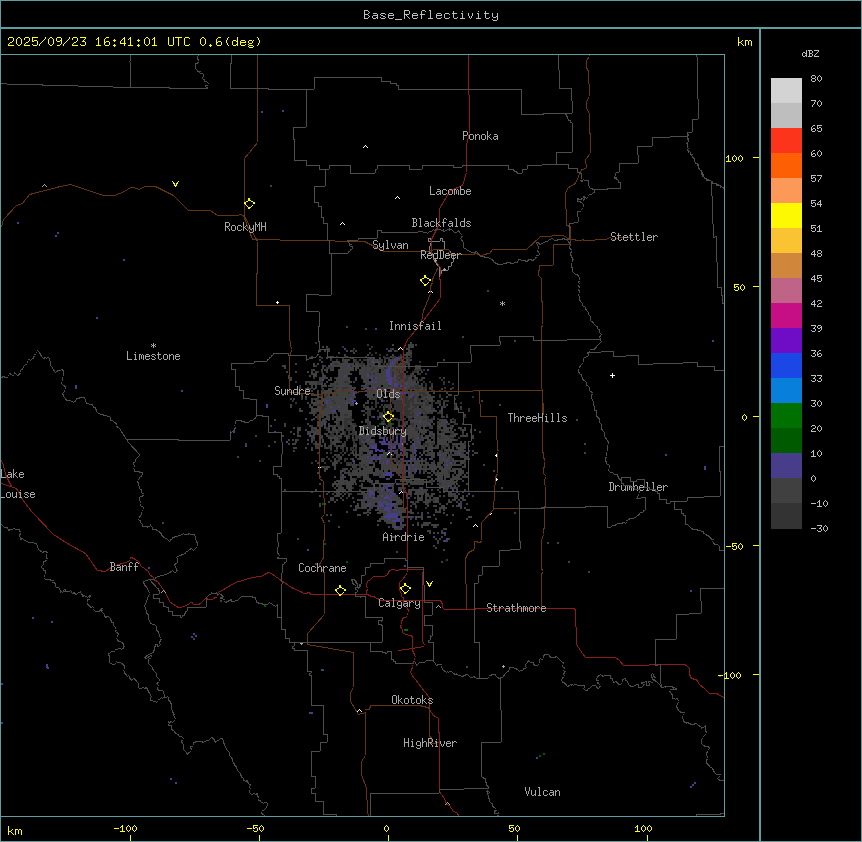Click the yellow V marker northwest of RockyMH

click(x=175, y=184)
